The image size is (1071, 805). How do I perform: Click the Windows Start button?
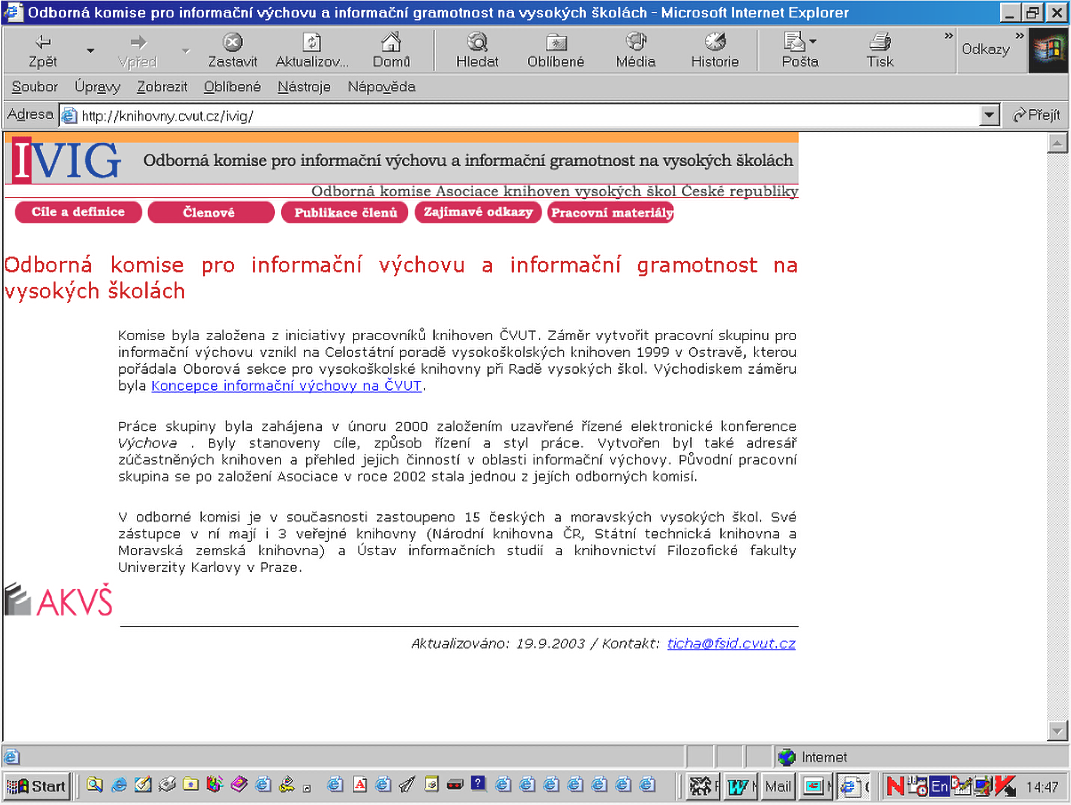(37, 786)
